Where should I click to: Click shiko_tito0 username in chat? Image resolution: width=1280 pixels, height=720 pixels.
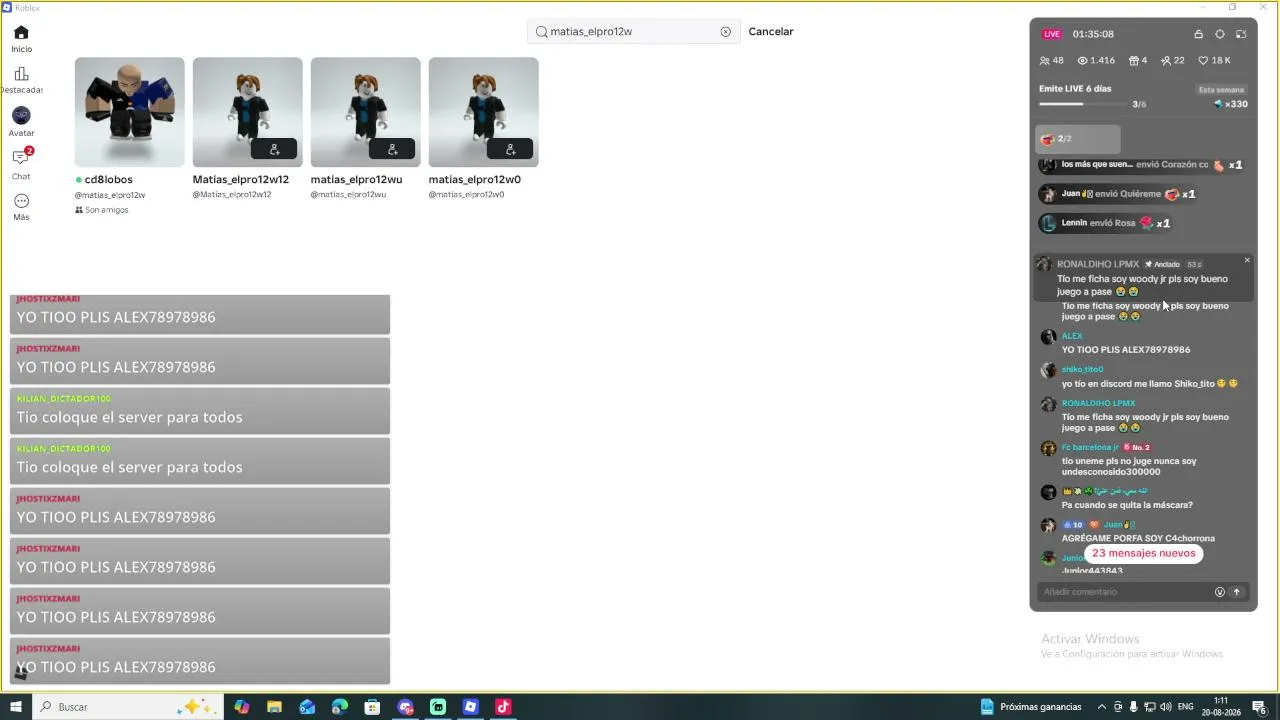click(1082, 370)
